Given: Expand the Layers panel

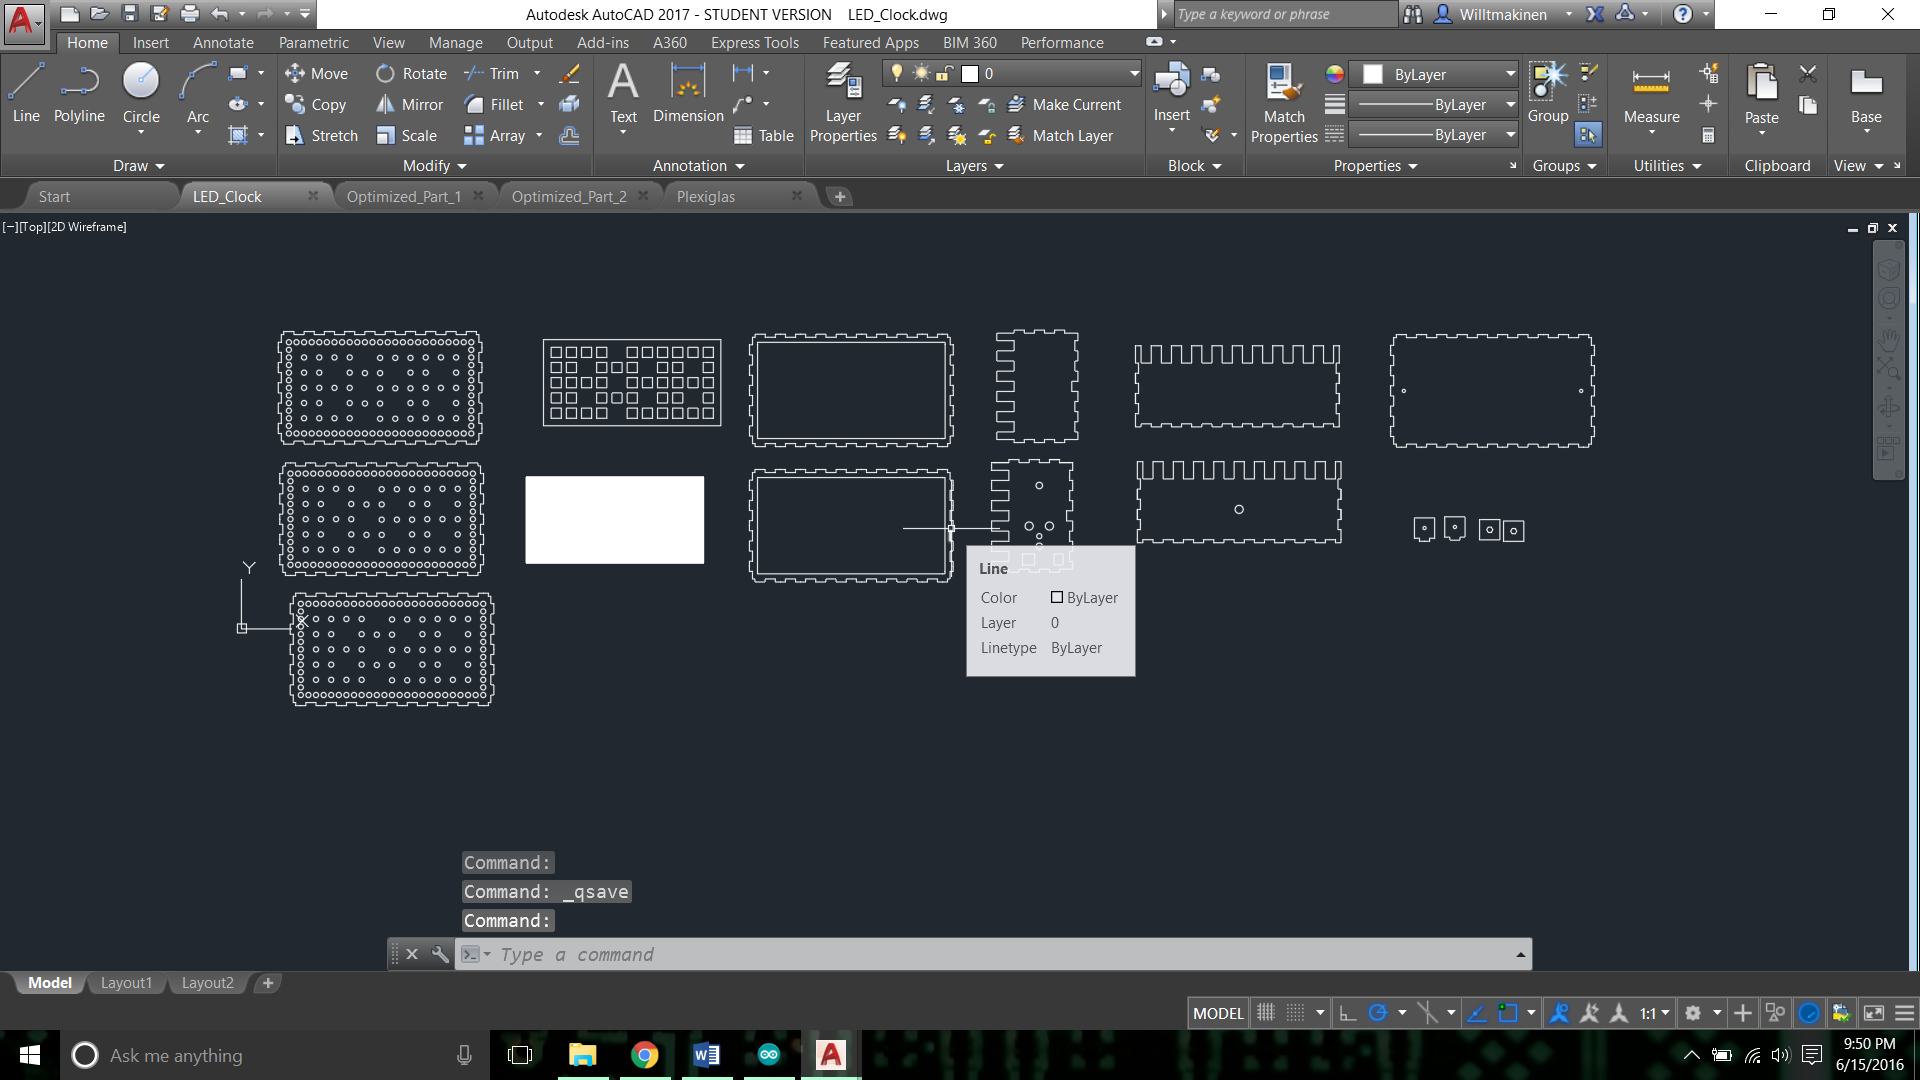Looking at the screenshot, I should pyautogui.click(x=975, y=166).
